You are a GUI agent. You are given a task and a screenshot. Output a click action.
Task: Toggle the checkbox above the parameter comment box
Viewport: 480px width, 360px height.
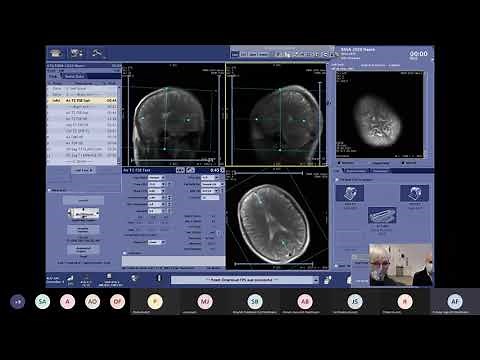(125, 253)
